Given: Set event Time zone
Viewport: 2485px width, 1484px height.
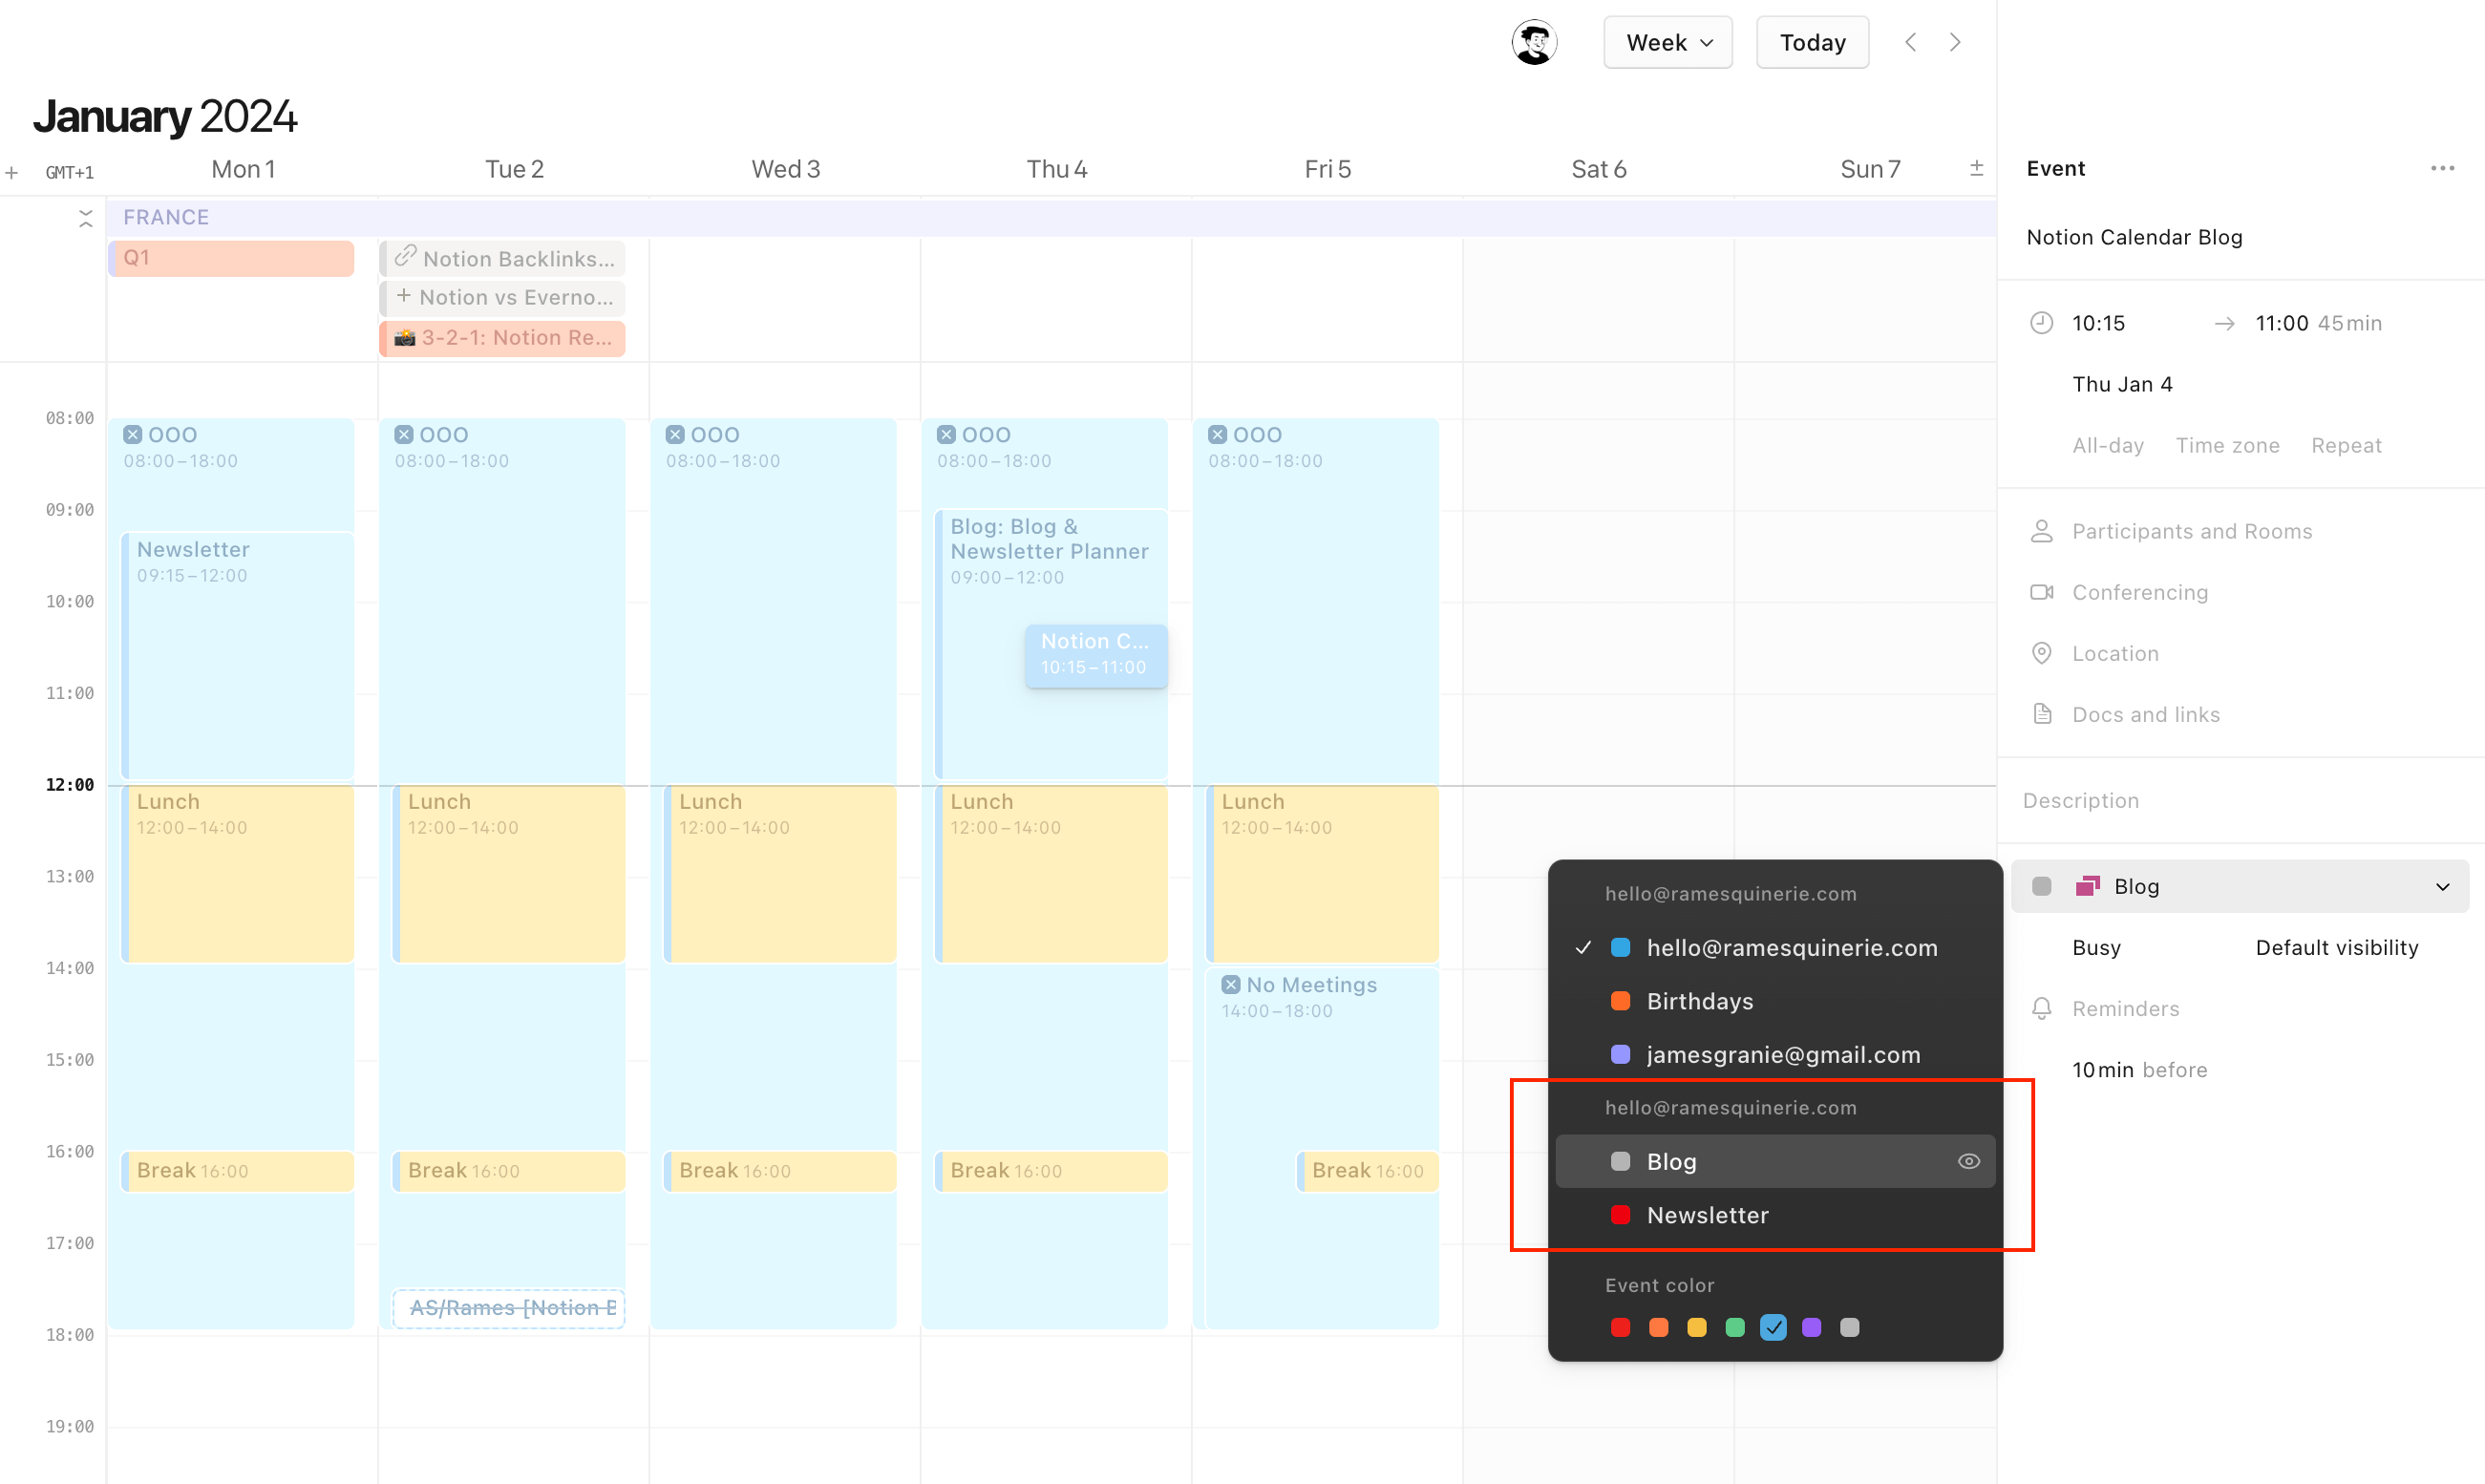Looking at the screenshot, I should pos(2227,445).
